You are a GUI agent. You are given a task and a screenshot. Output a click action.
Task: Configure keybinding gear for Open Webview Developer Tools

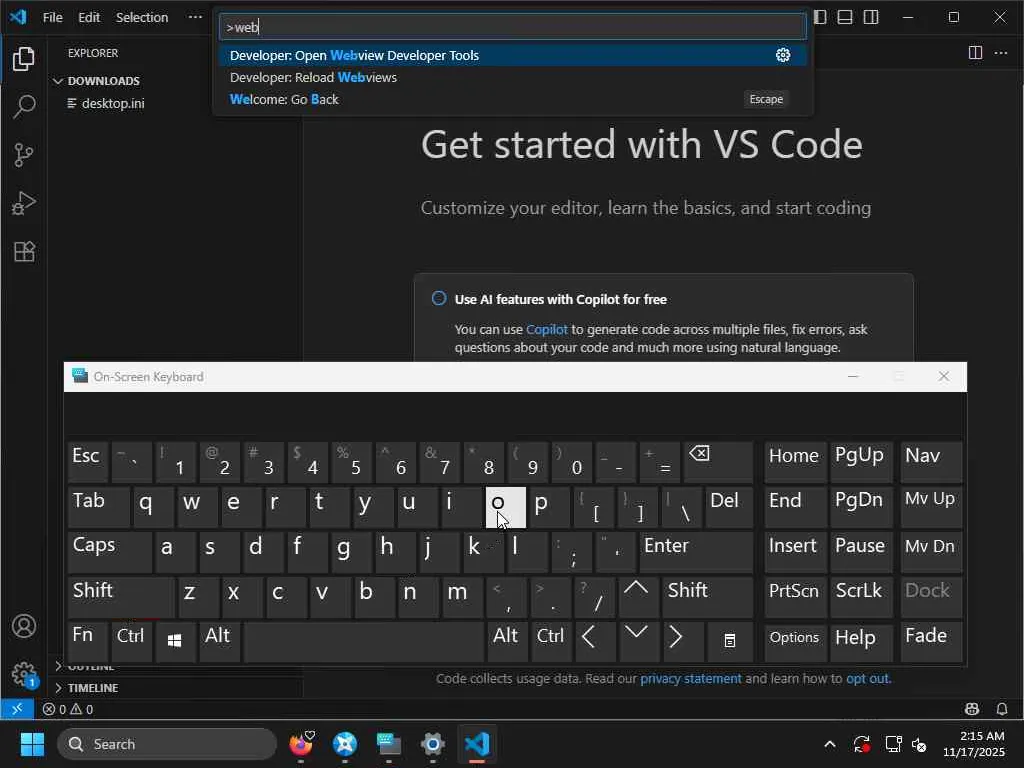pos(783,56)
